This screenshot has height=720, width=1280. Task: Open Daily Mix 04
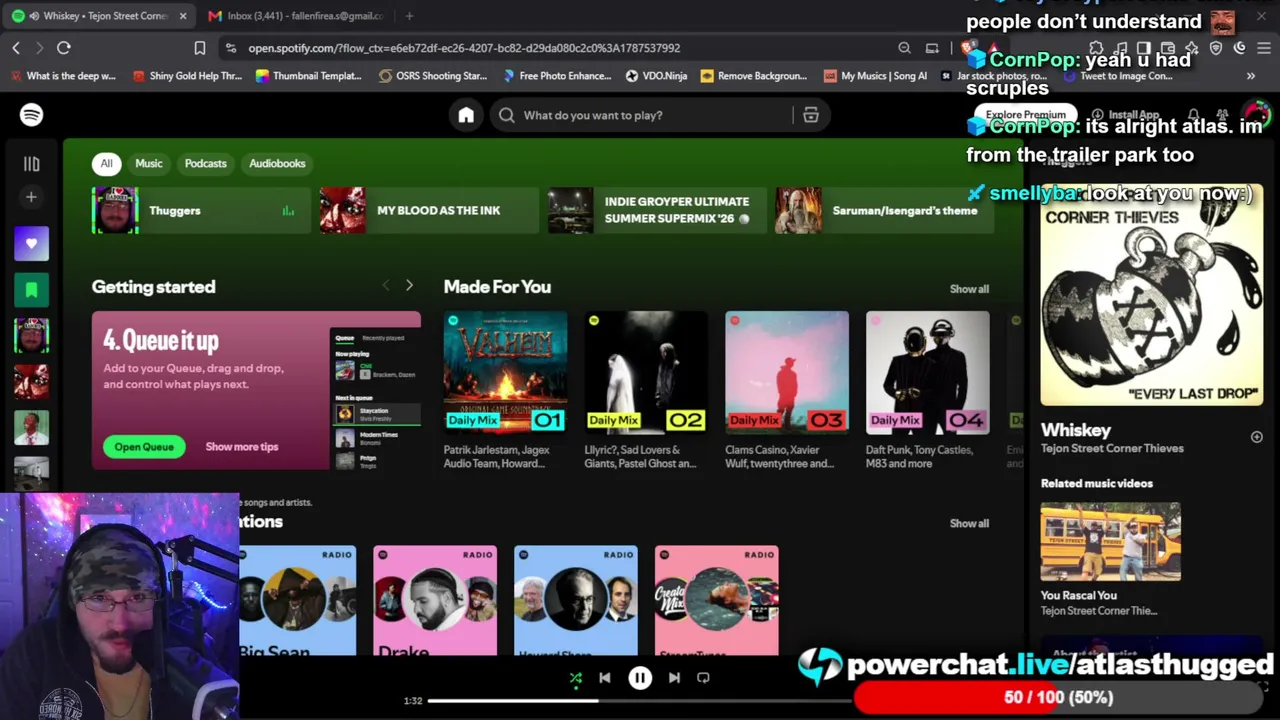(x=928, y=390)
